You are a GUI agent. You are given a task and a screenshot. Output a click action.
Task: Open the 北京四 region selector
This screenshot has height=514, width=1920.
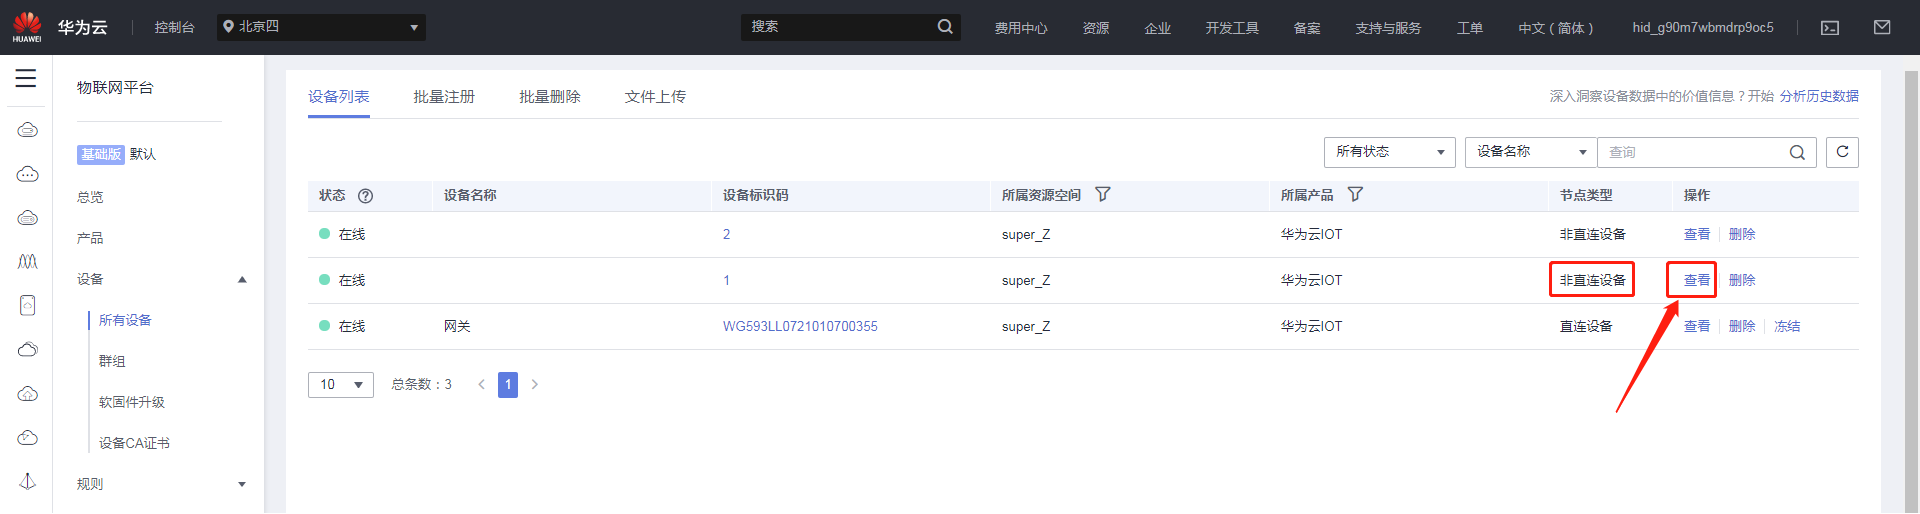point(321,27)
